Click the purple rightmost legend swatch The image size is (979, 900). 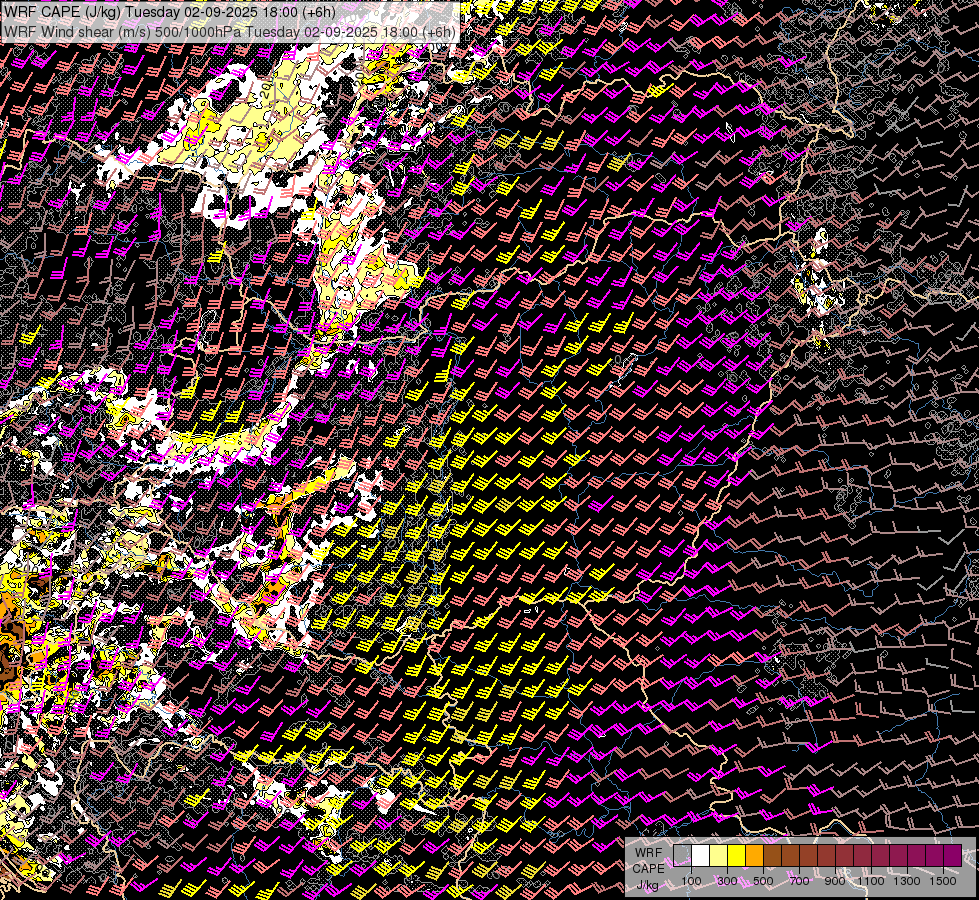tap(952, 855)
